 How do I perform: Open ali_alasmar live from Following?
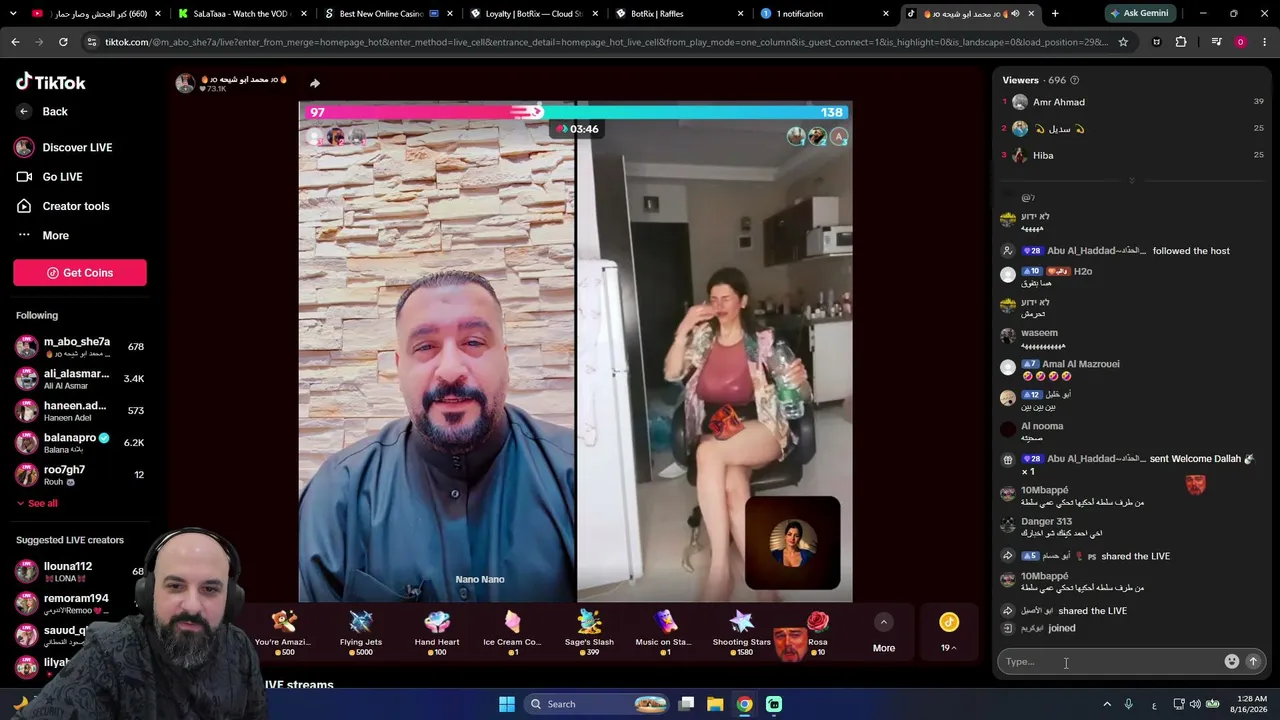coord(80,379)
